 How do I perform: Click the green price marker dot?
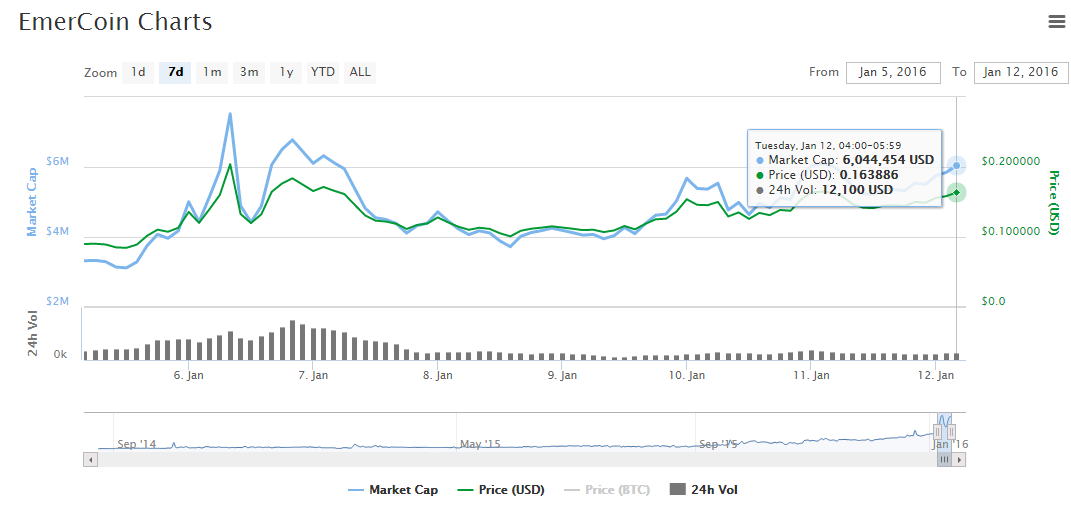click(956, 192)
